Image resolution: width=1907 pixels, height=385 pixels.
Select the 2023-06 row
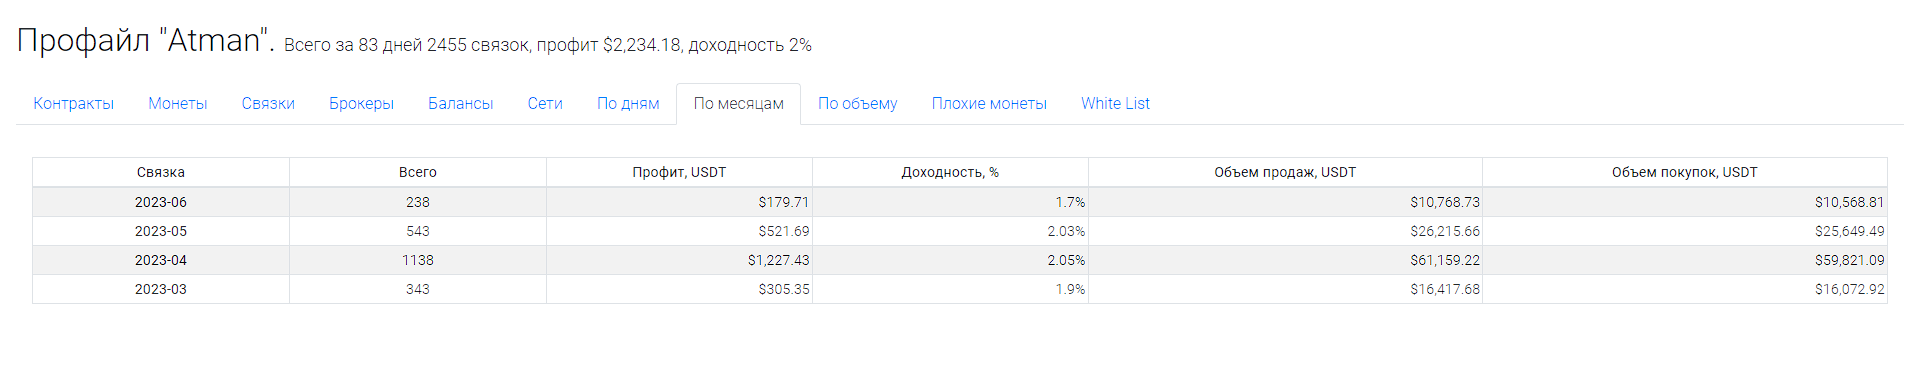pos(960,202)
